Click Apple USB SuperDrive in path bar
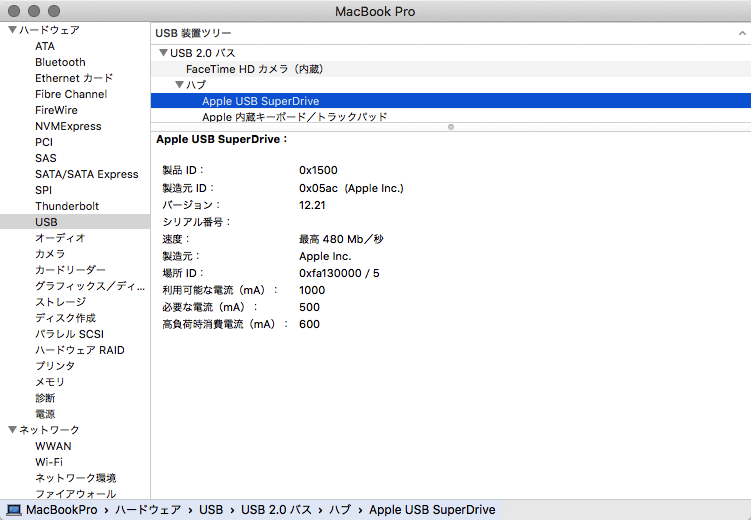Viewport: 751px width, 520px height. pos(432,510)
